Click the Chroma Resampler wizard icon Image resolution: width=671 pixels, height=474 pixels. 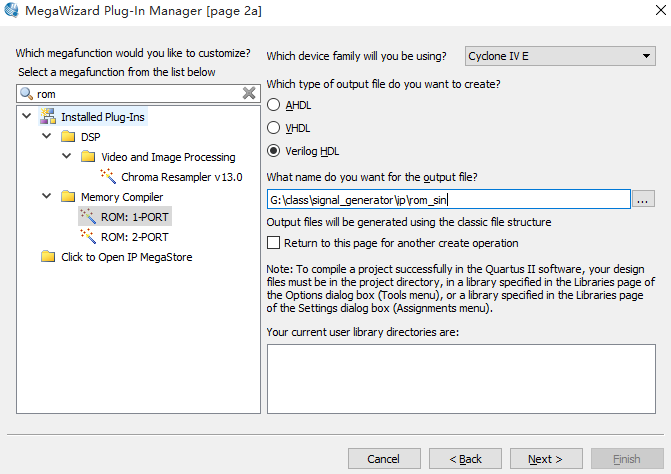(x=108, y=176)
